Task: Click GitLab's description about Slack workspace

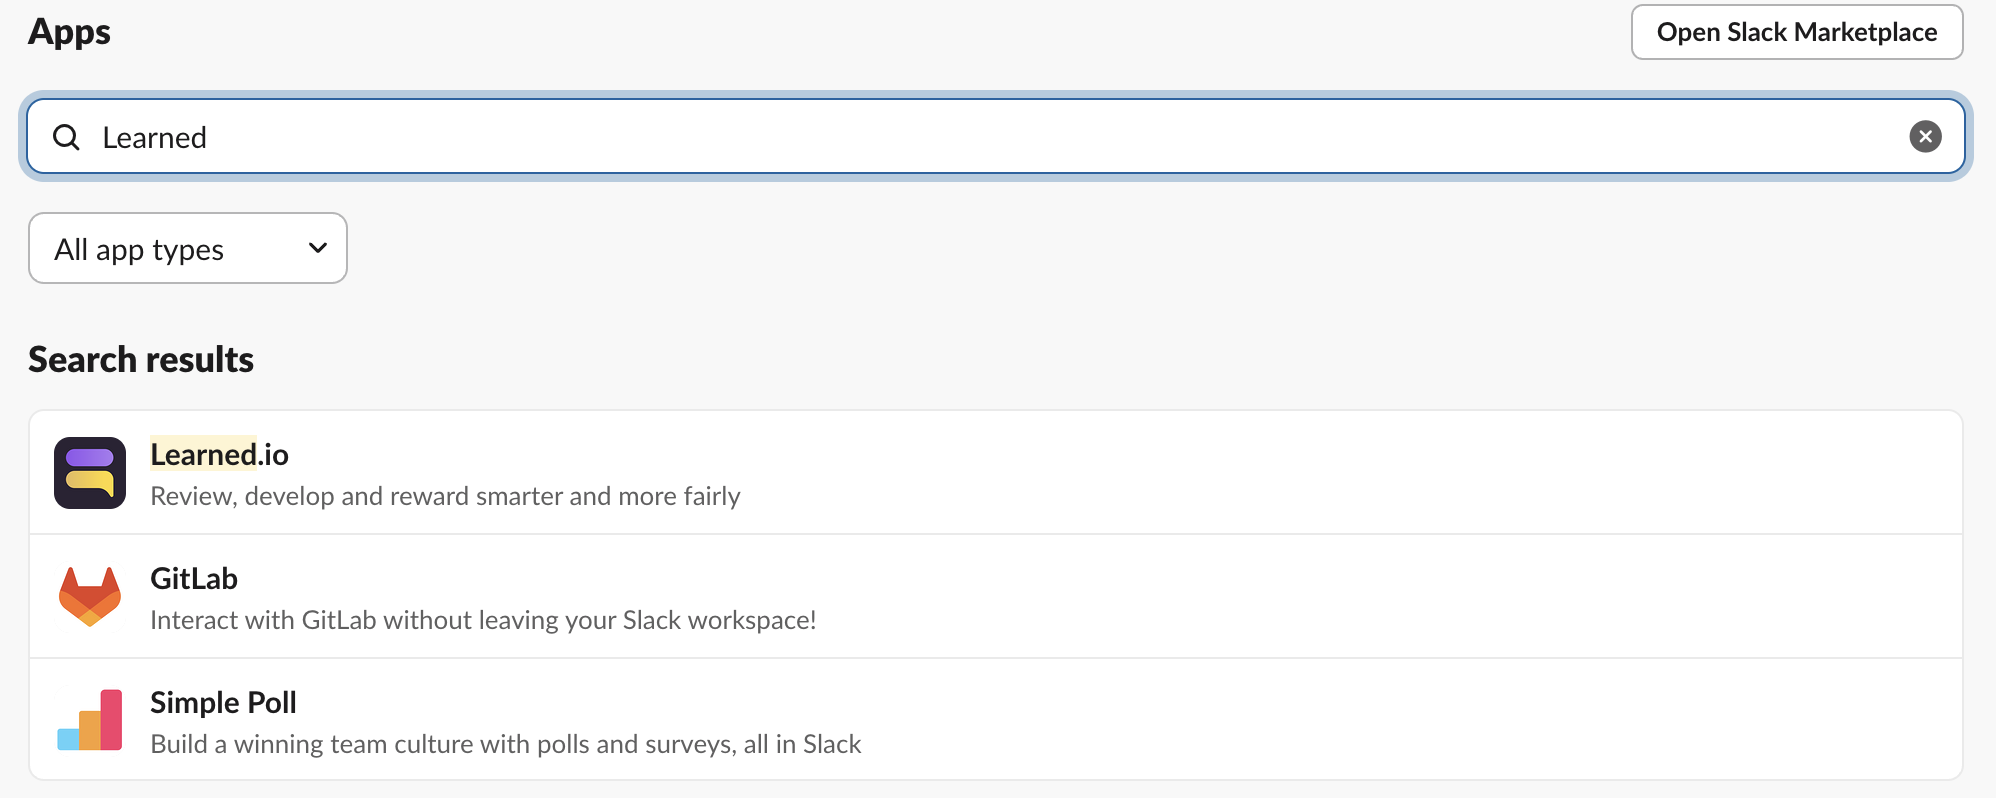Action: click(483, 621)
